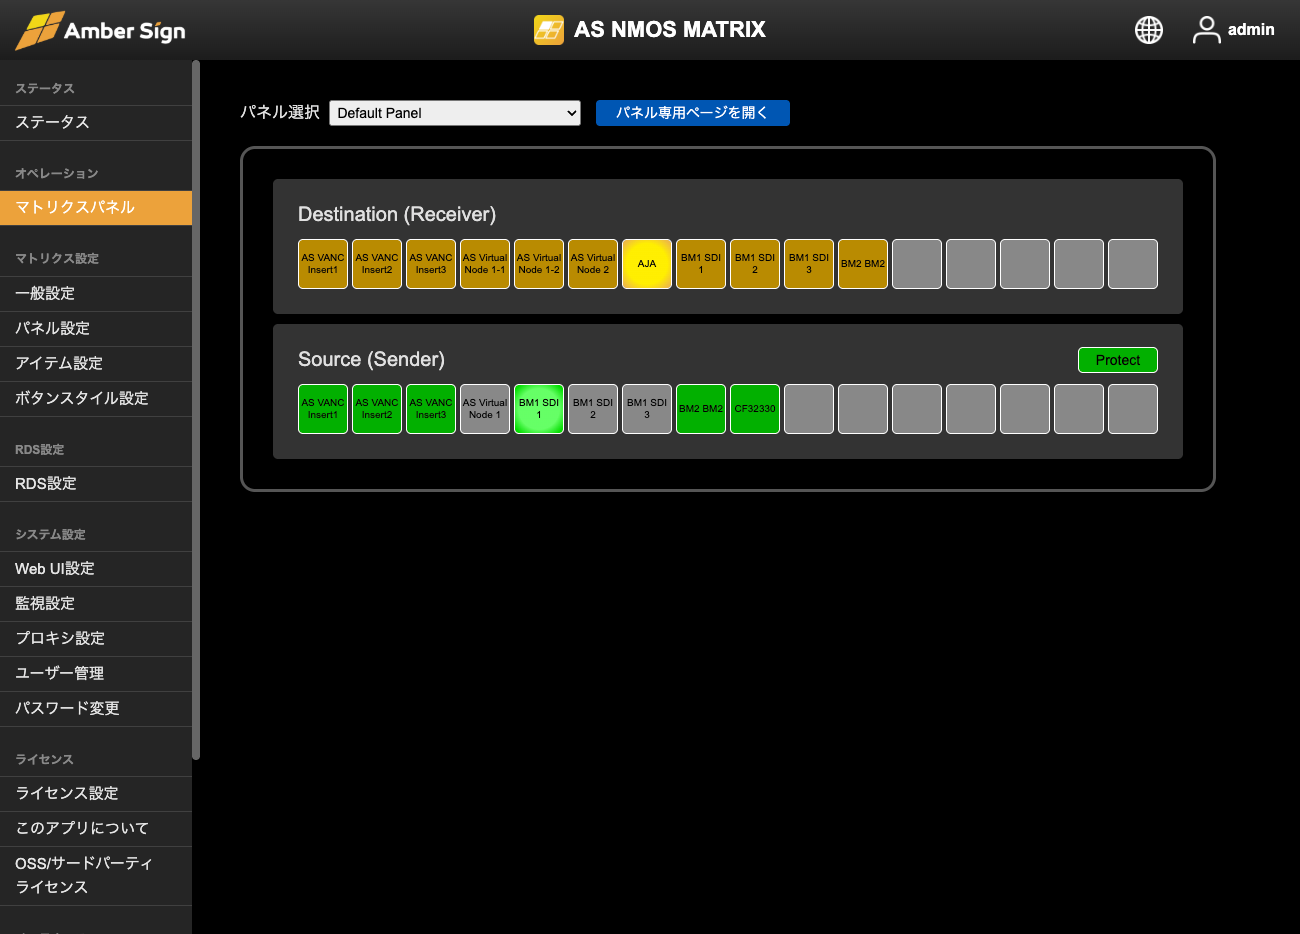Viewport: 1300px width, 934px height.
Task: Go to ステータス page in sidebar
Action: pos(96,122)
